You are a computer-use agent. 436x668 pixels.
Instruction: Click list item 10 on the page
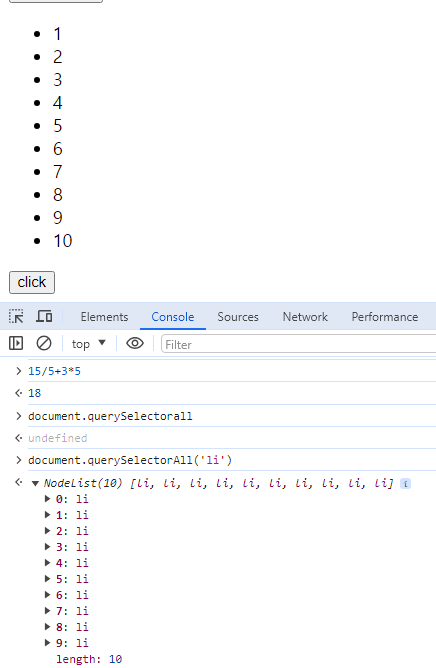point(63,241)
